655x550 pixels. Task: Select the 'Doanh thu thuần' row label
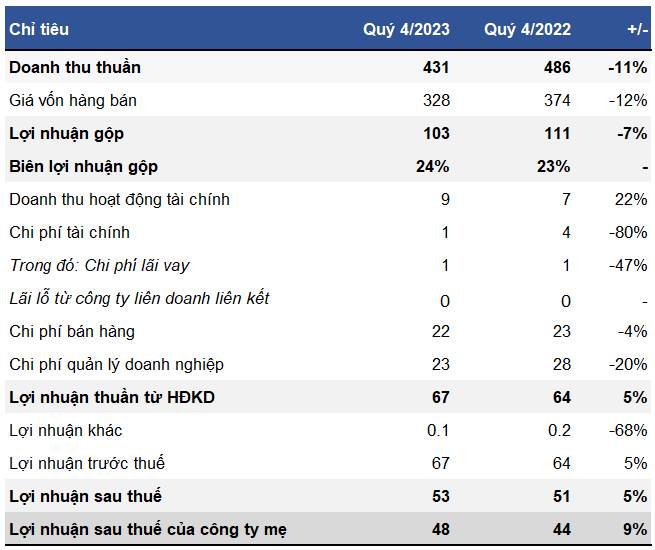click(x=75, y=67)
